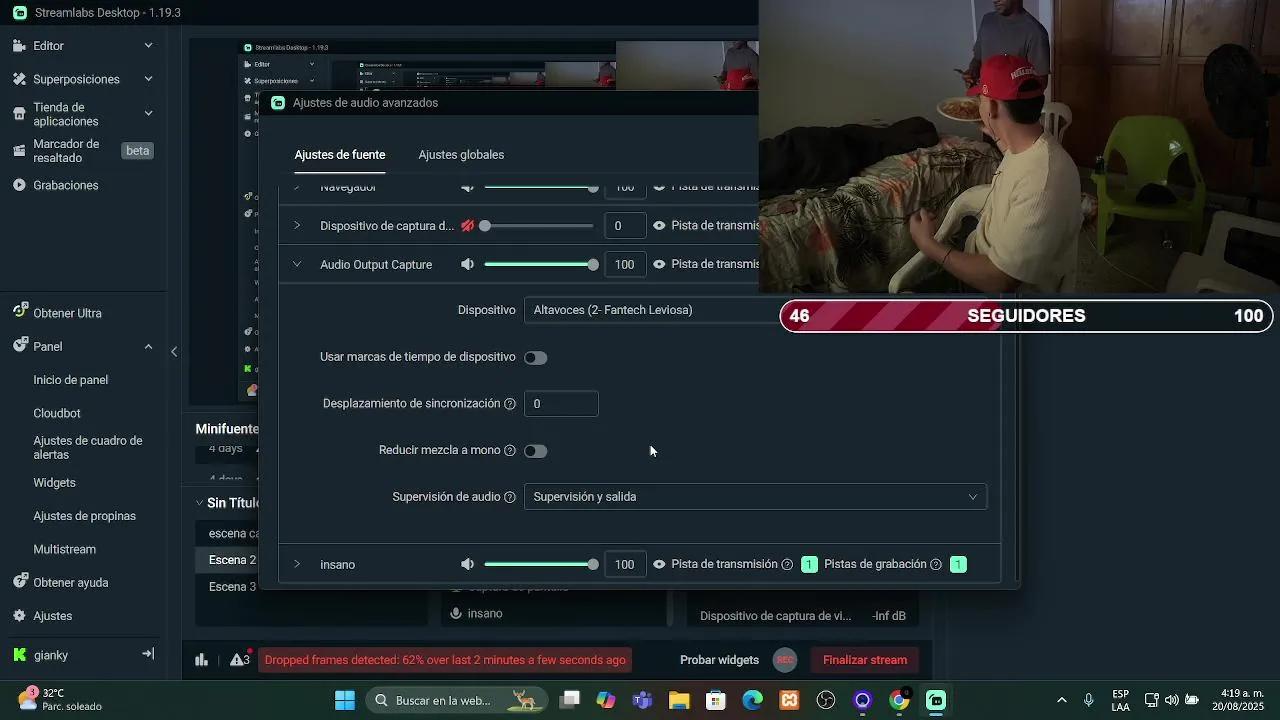Screen dimensions: 1280x720
Task: Open OBS Studio from the taskbar
Action: (826, 700)
